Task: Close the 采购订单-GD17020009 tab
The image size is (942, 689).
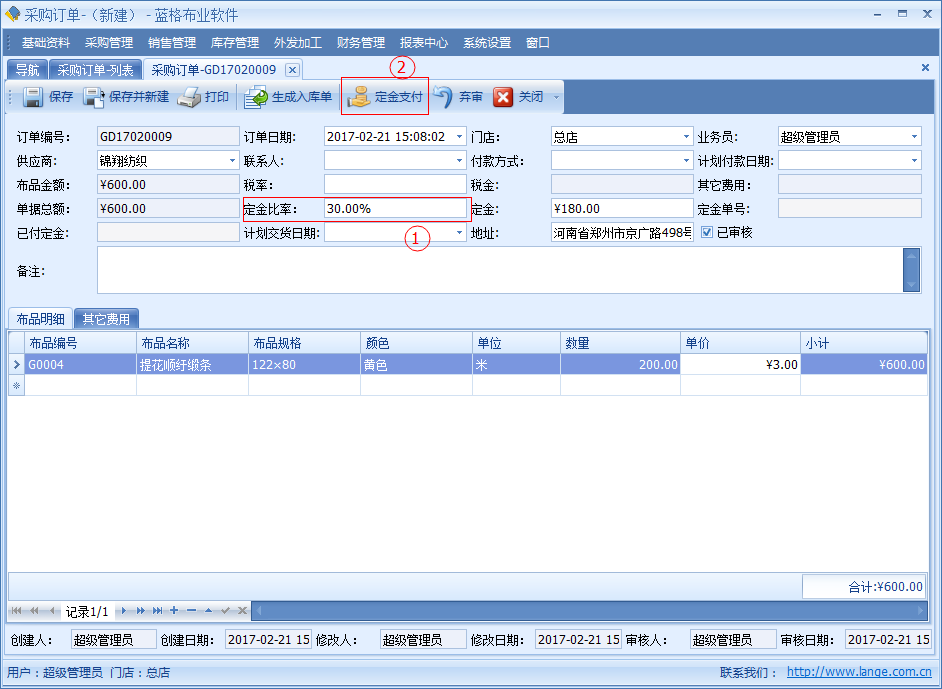Action: pos(291,69)
